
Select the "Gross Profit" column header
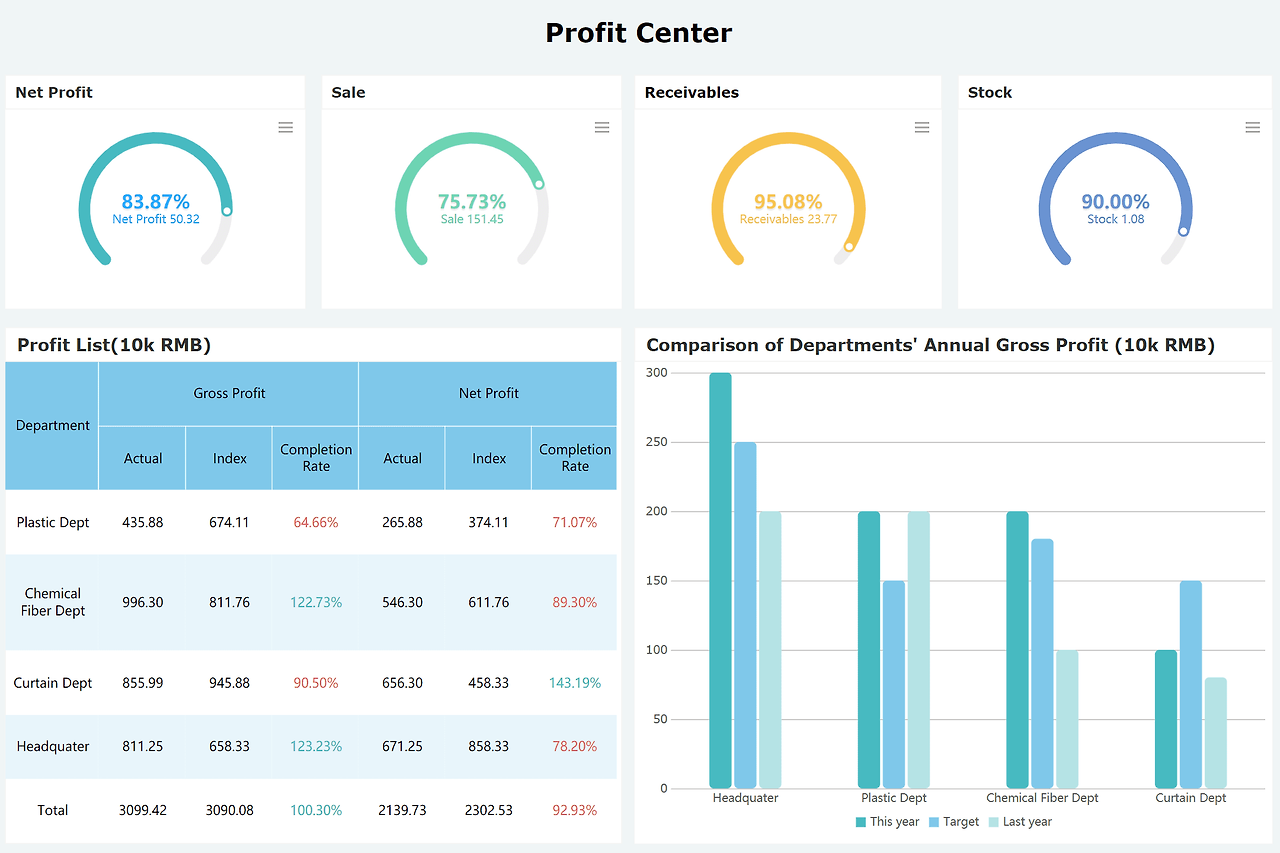228,393
